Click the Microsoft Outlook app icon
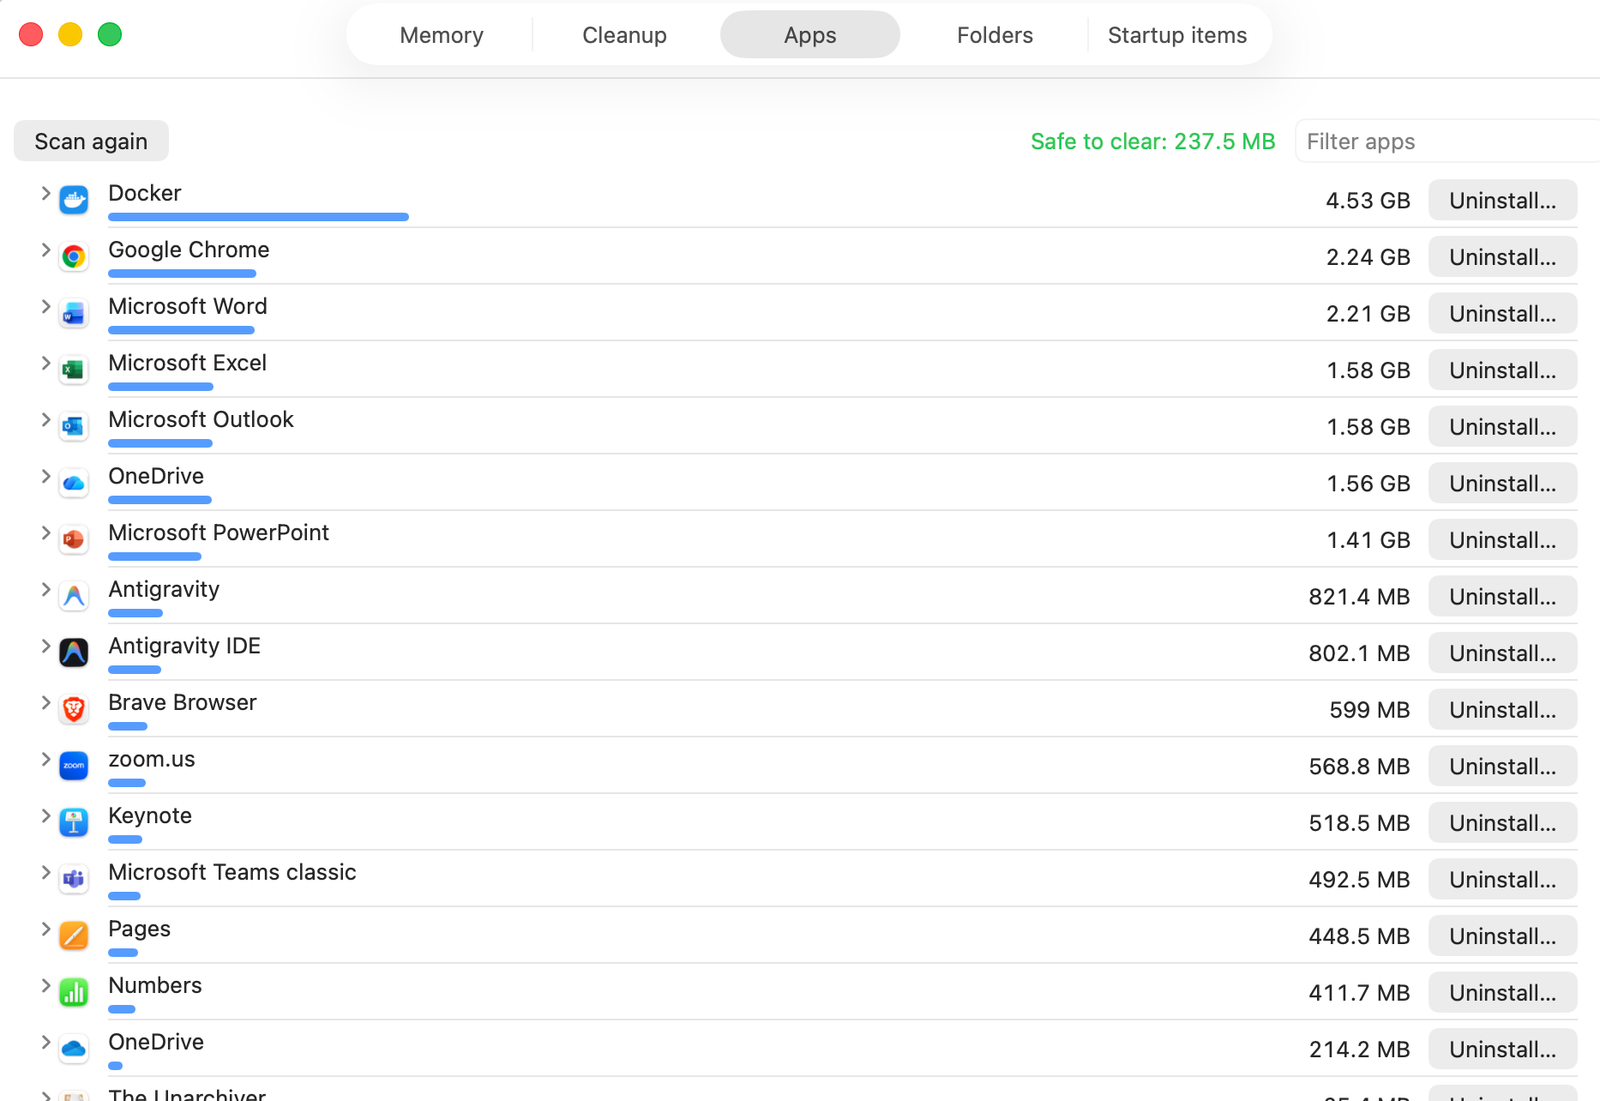 pos(74,427)
